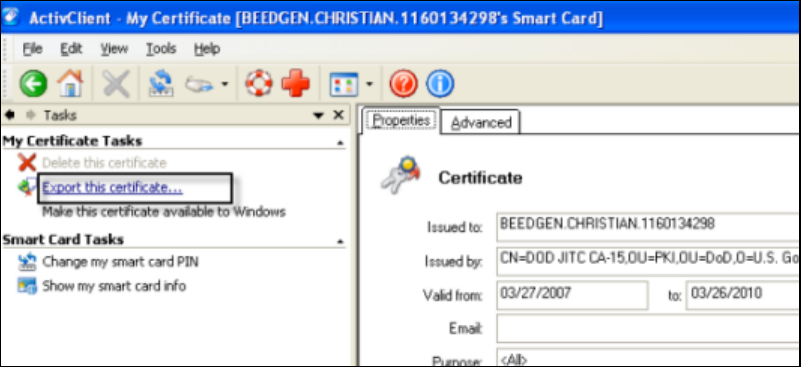
Task: Click the export certificate icon
Action: click(x=27, y=187)
